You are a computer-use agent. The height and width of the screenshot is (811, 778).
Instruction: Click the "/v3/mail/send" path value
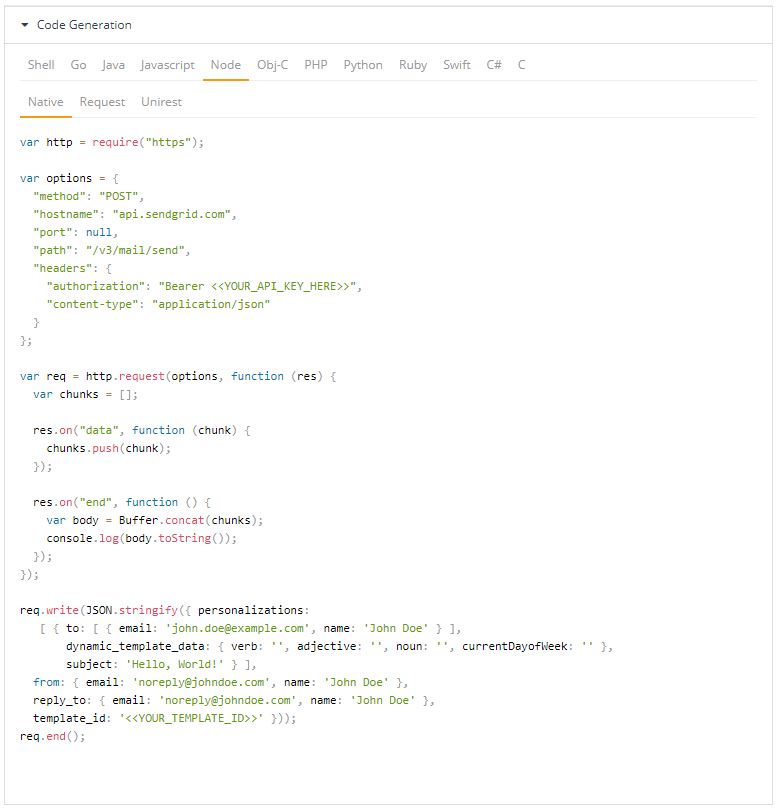pyautogui.click(x=136, y=250)
